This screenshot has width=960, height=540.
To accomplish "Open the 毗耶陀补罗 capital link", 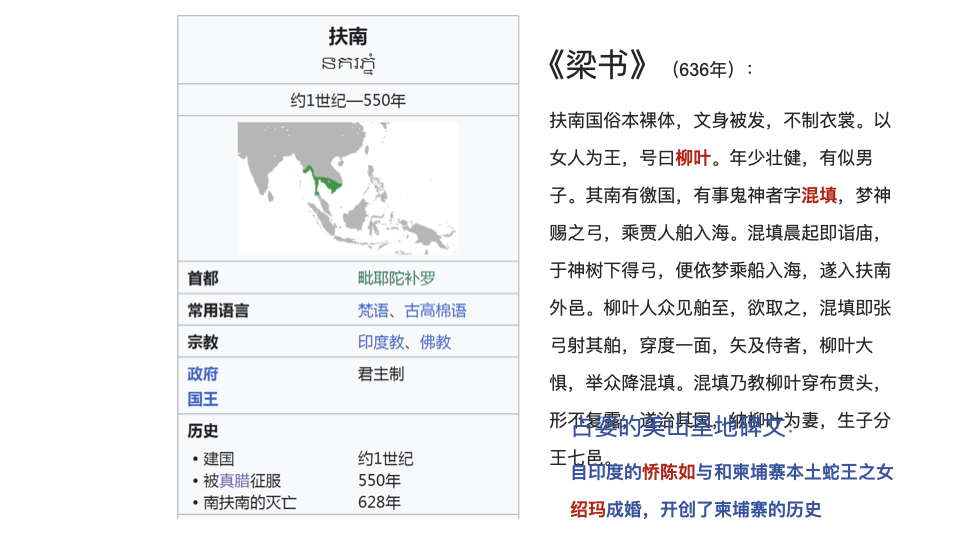I will (x=396, y=278).
